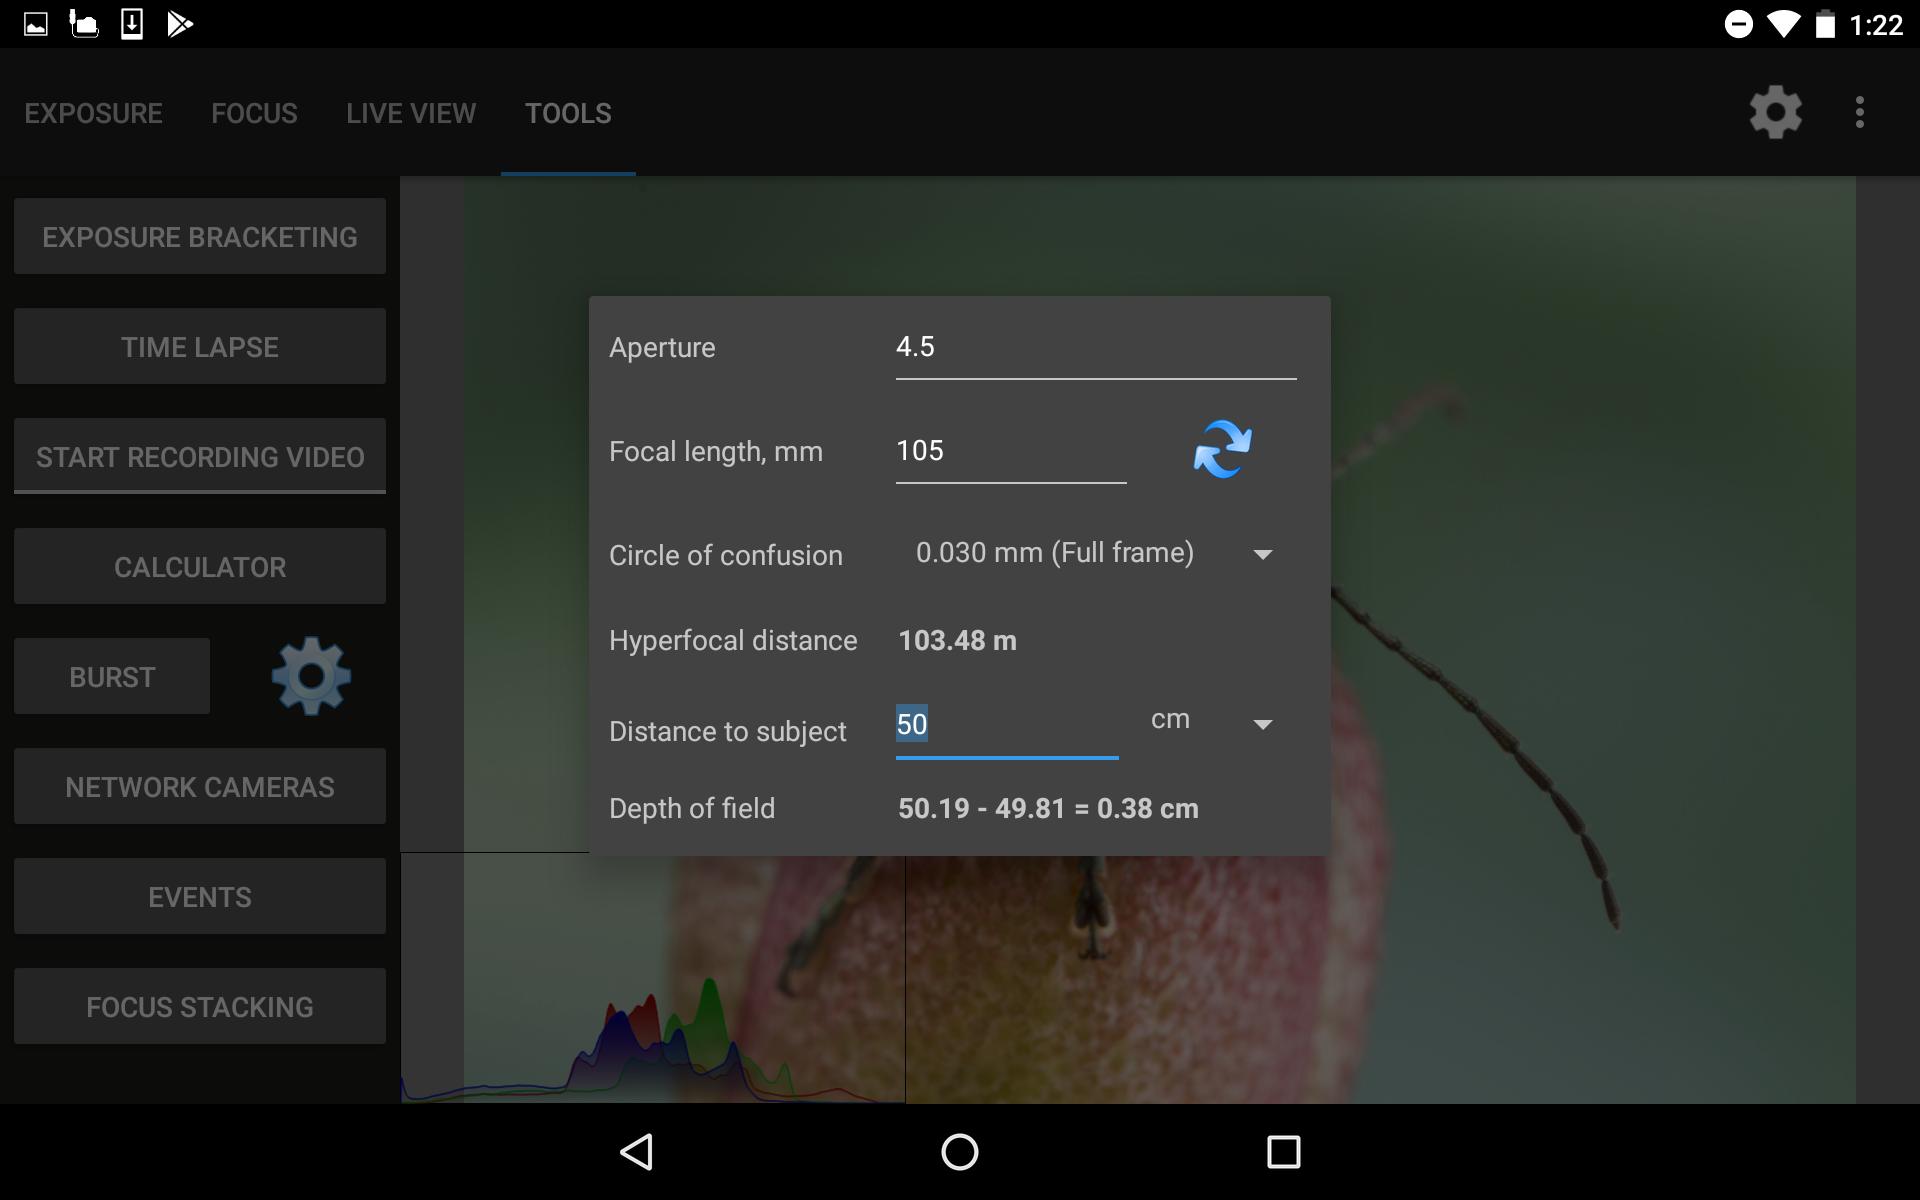The image size is (1920, 1200).
Task: Trigger the Burst button
Action: [112, 676]
